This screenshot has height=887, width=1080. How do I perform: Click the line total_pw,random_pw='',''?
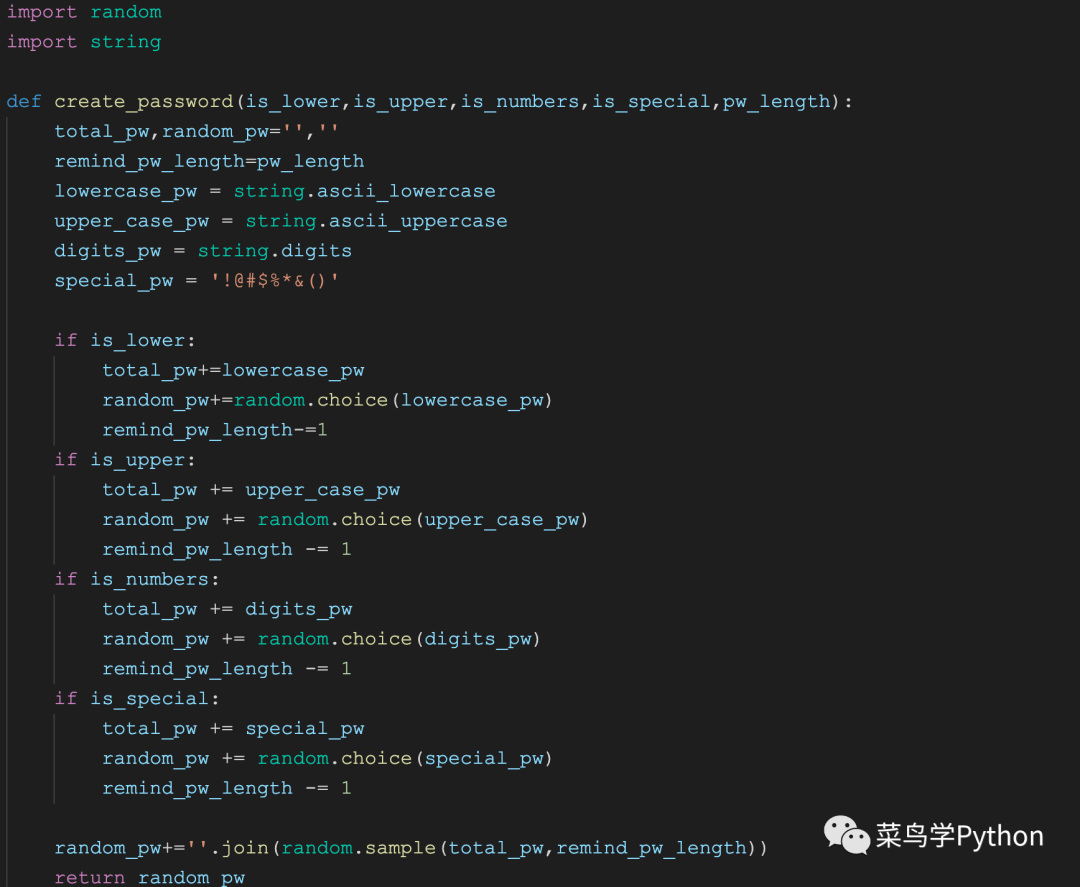(196, 132)
